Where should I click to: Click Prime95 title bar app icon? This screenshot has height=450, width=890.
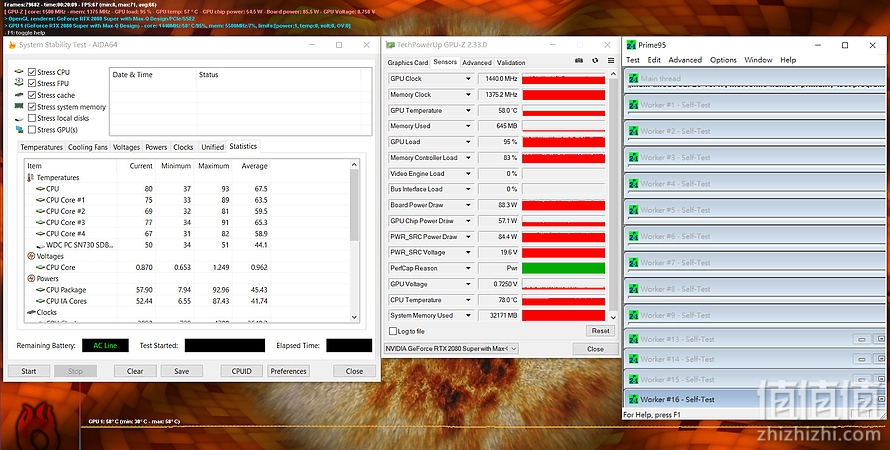pyautogui.click(x=631, y=45)
